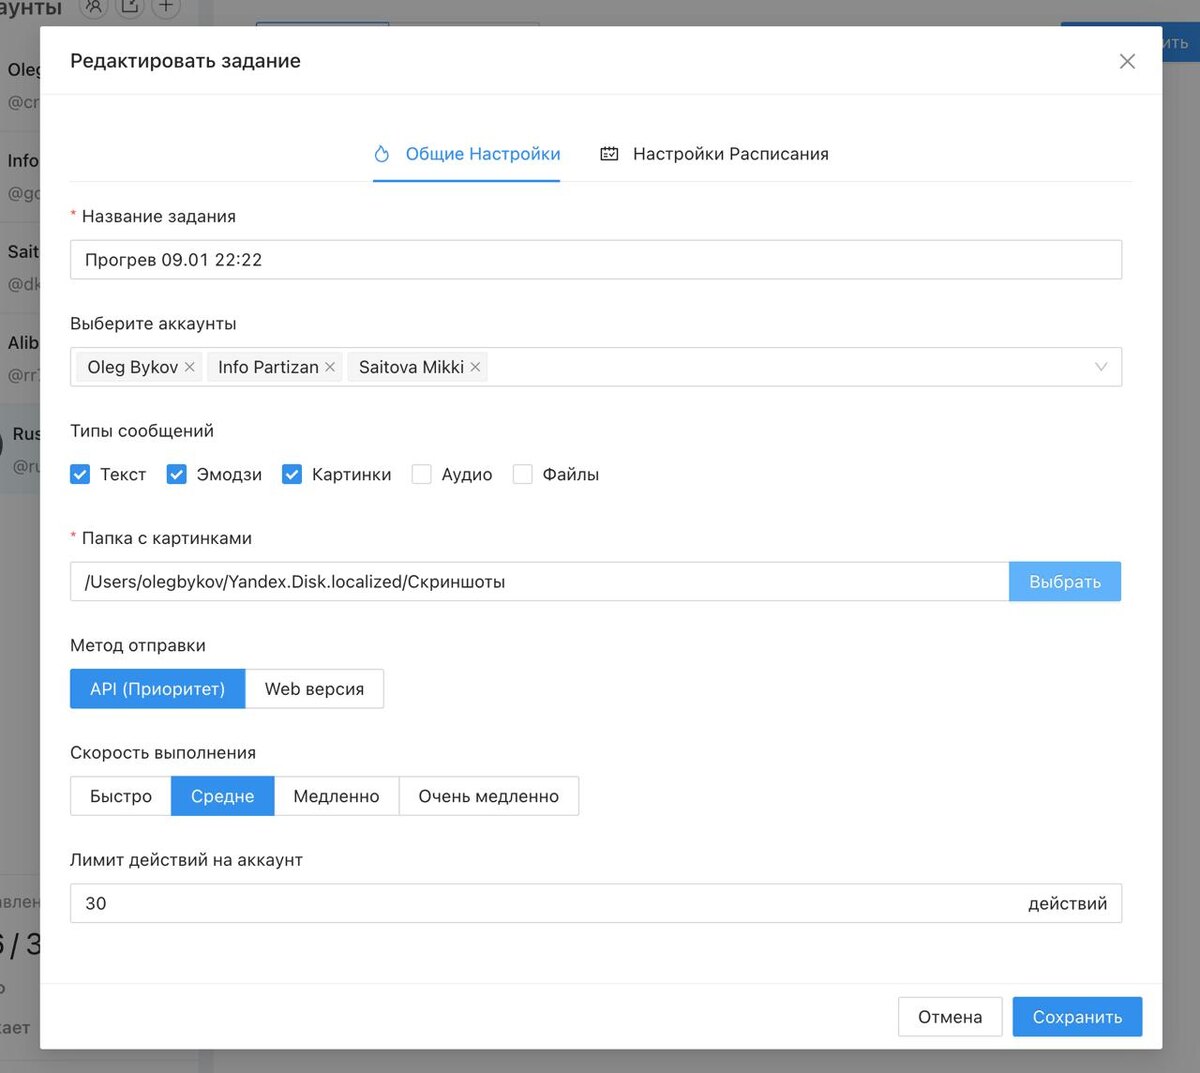The image size is (1200, 1073).
Task: Enable the Файлы message type
Action: 522,474
